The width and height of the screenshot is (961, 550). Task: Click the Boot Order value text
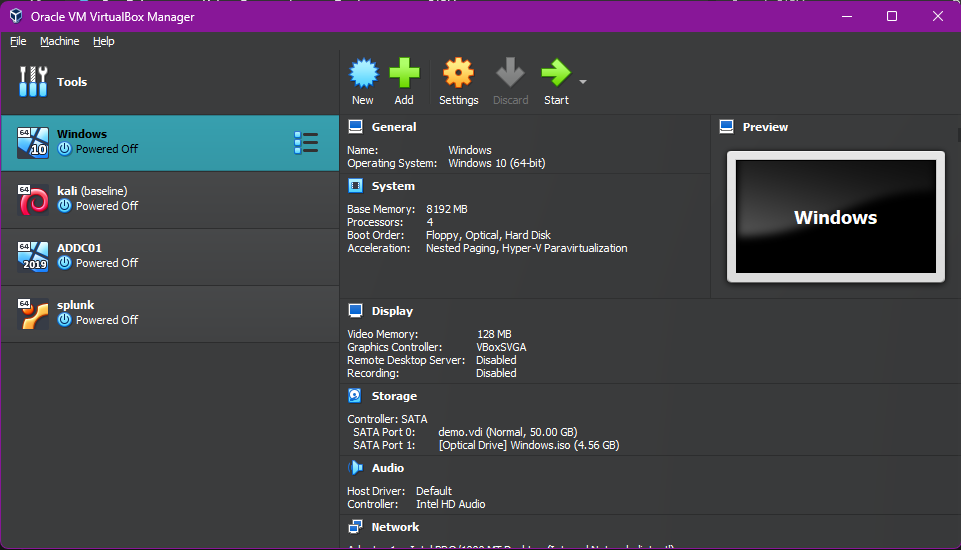[x=488, y=235]
